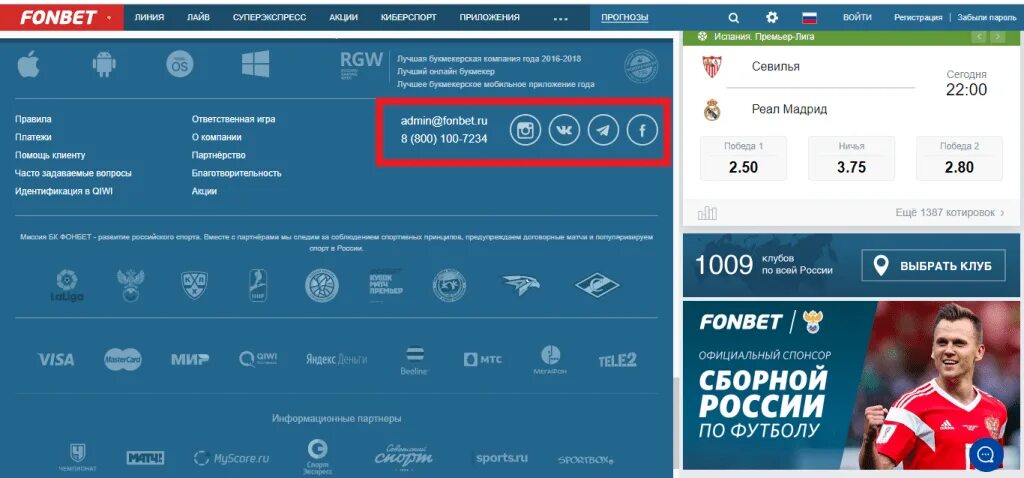Show next match with right arrow
1024x478 pixels.
tap(997, 37)
